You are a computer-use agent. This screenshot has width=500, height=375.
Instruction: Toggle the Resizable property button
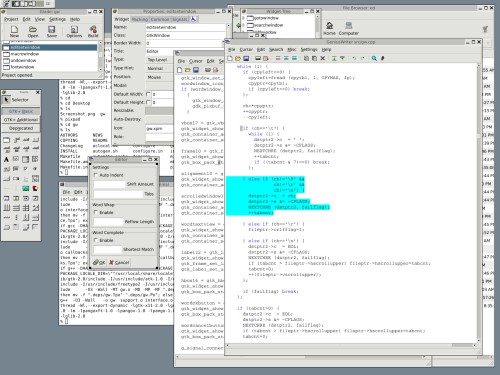coord(159,111)
